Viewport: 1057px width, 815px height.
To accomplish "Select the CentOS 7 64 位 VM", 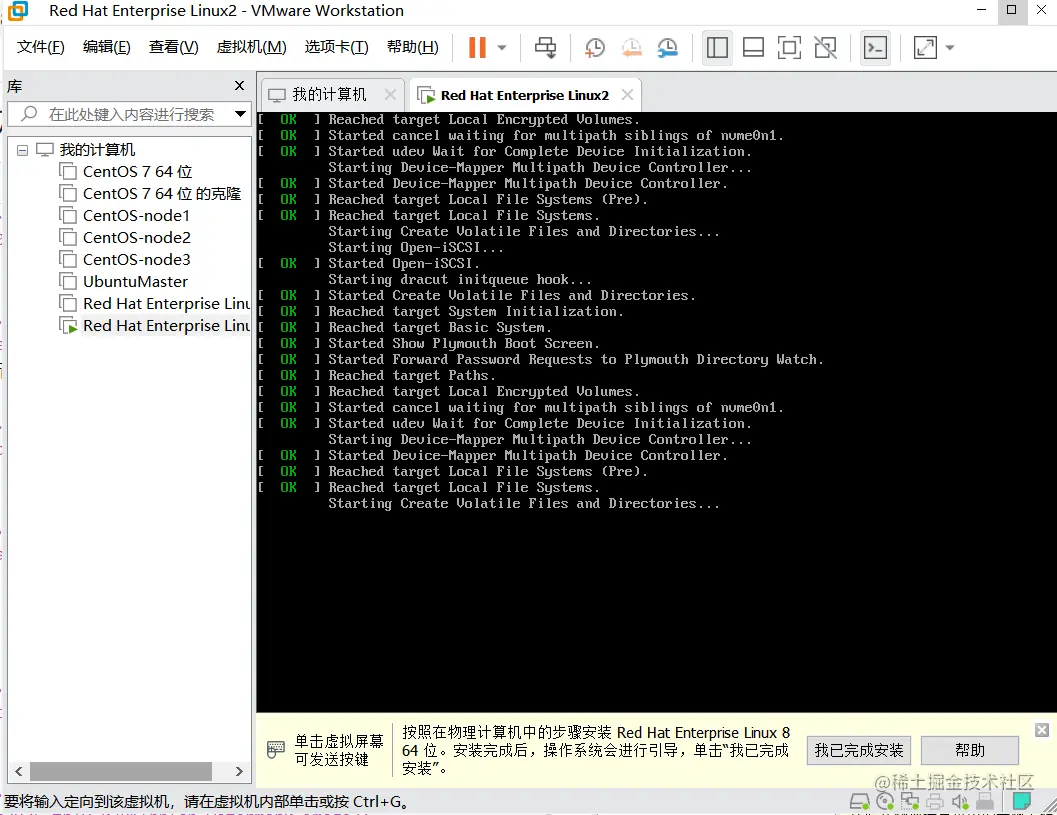I will coord(138,172).
